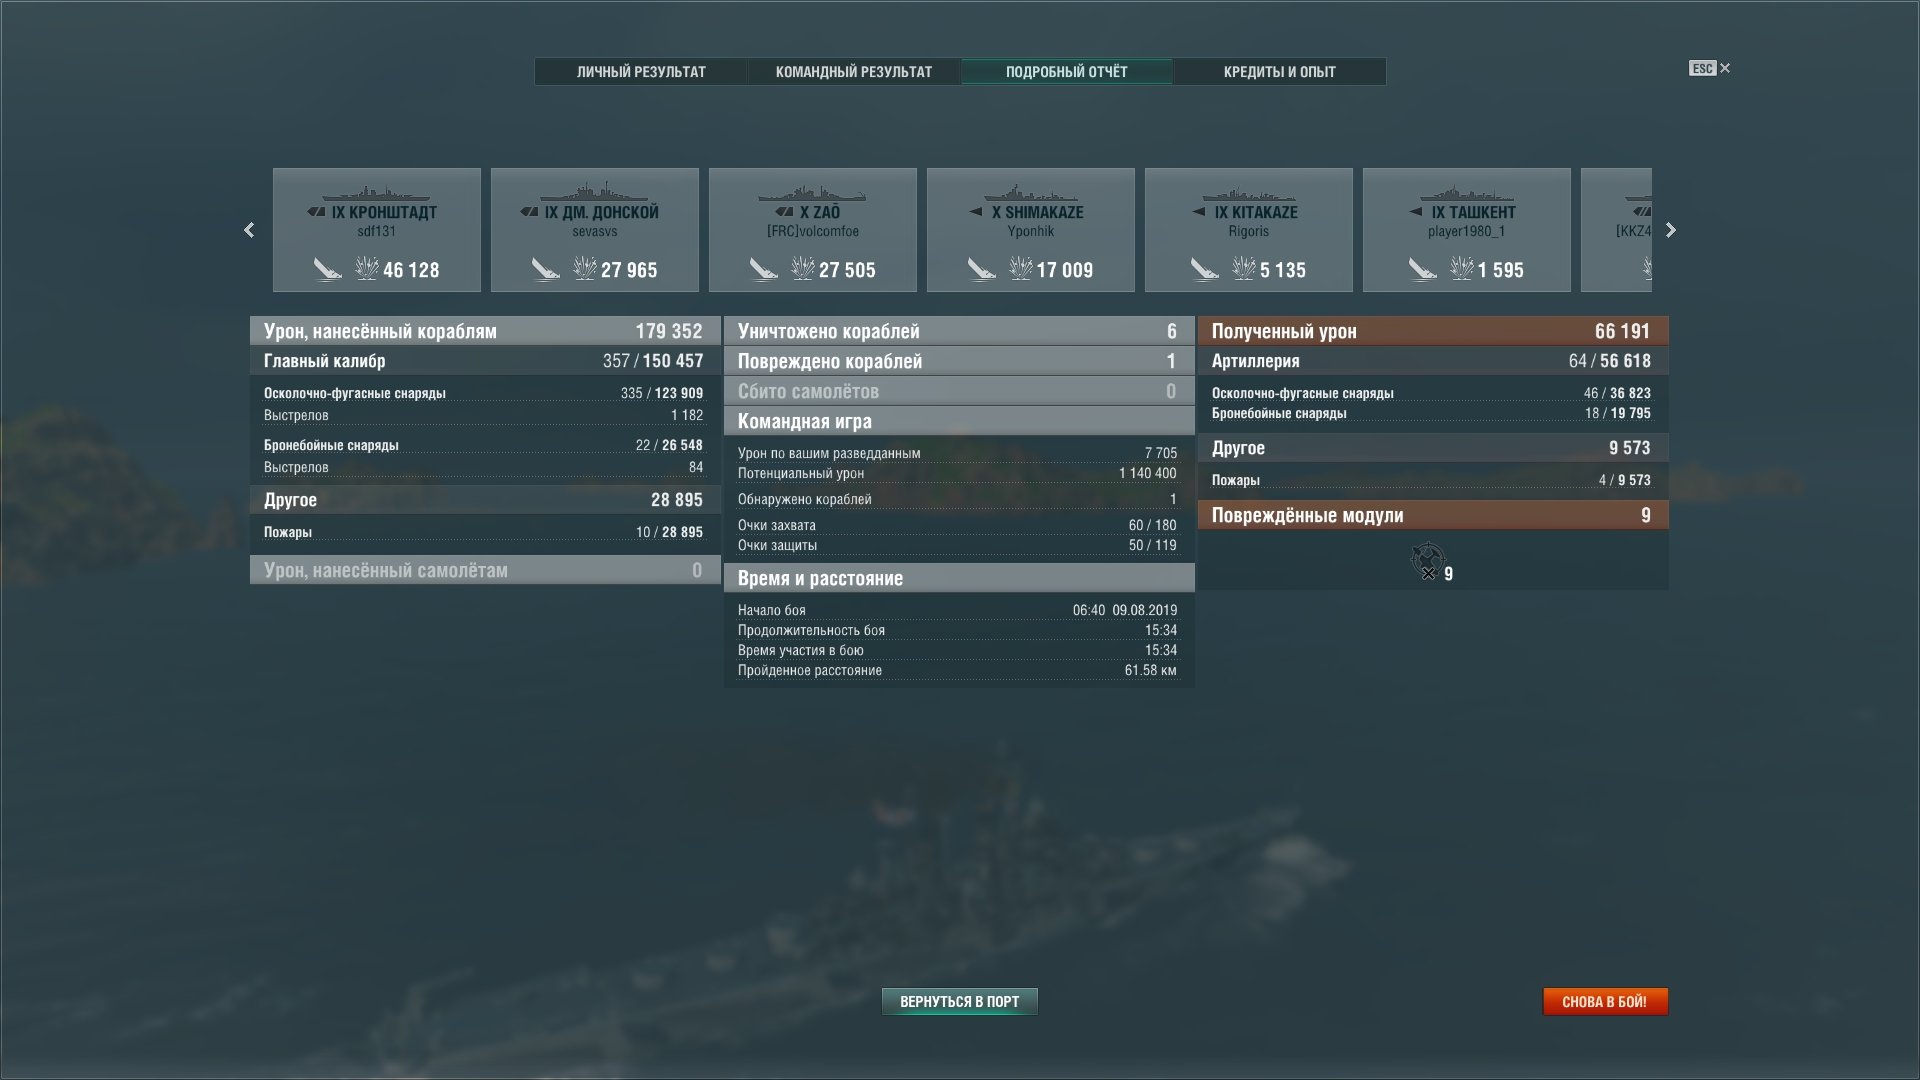Open the Личный результат tab
Image resolution: width=1920 pixels, height=1080 pixels.
[x=641, y=72]
